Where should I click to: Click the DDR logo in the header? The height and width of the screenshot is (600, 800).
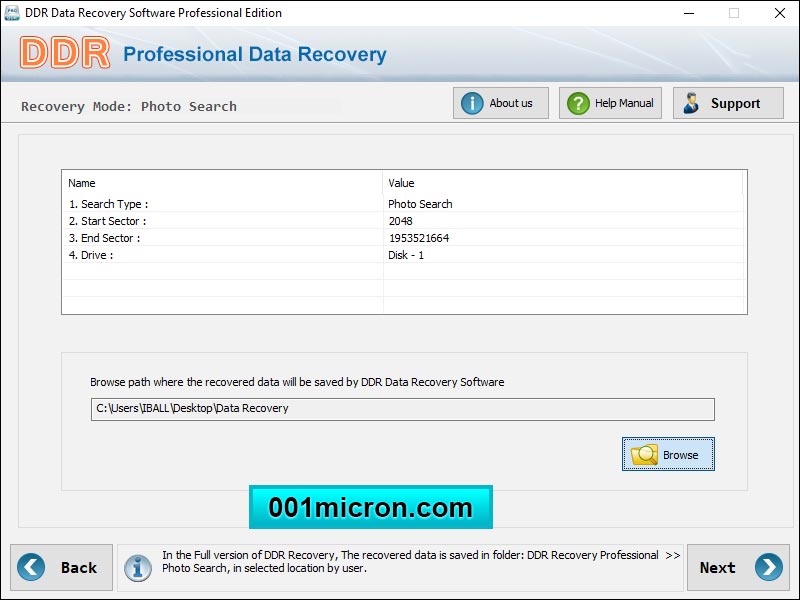click(65, 53)
